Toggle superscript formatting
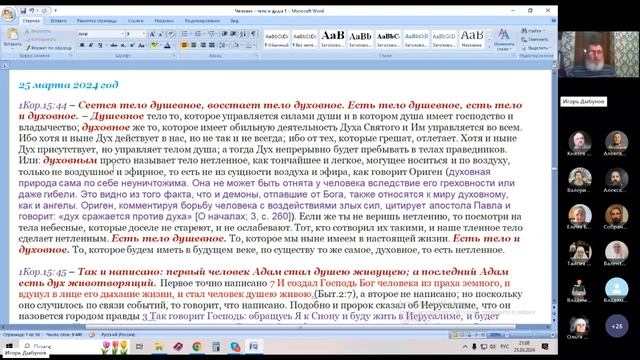This screenshot has height=360, width=640. (x=132, y=45)
